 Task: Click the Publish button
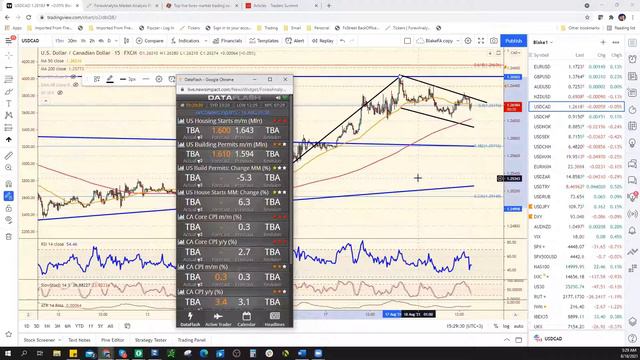513,41
